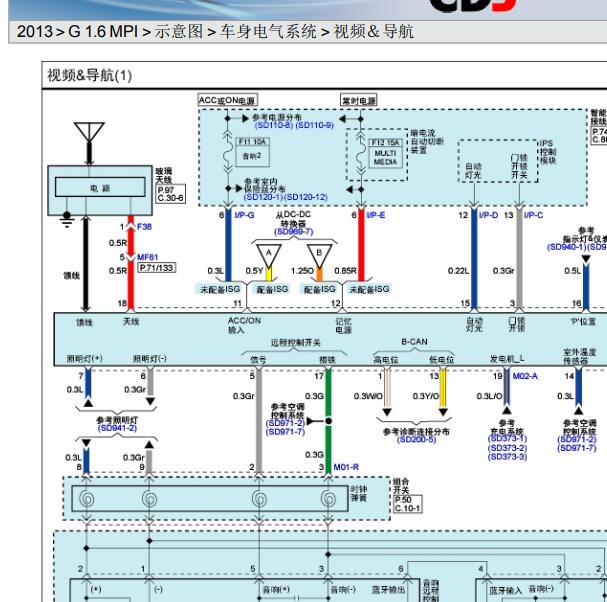The width and height of the screenshot is (607, 602).
Task: Select 视频& 导航 in the breadcrumb
Action: tap(374, 31)
